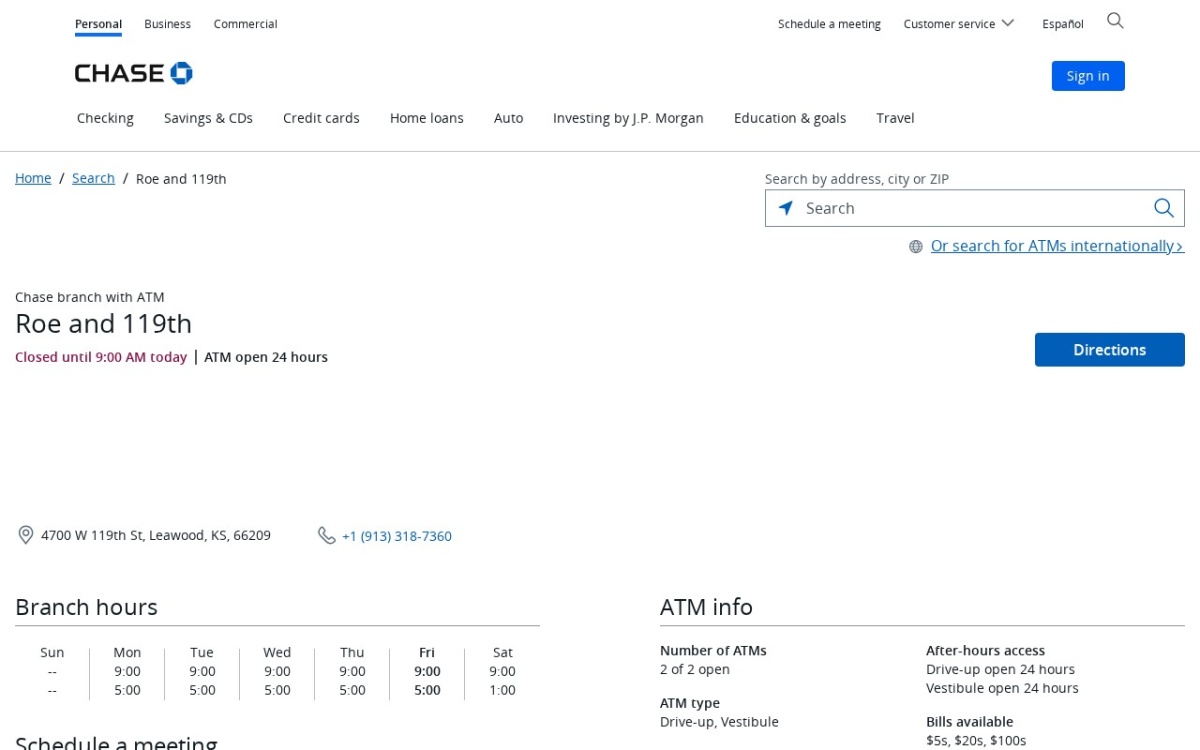Click the Bills available label
This screenshot has width=1200, height=750.
pyautogui.click(x=969, y=721)
